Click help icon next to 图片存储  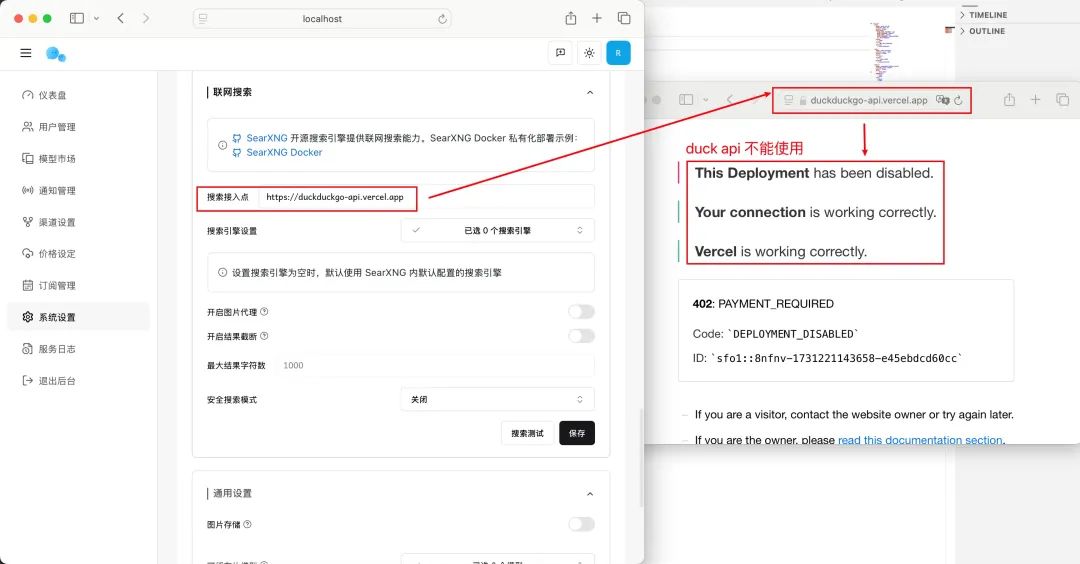pyautogui.click(x=248, y=524)
